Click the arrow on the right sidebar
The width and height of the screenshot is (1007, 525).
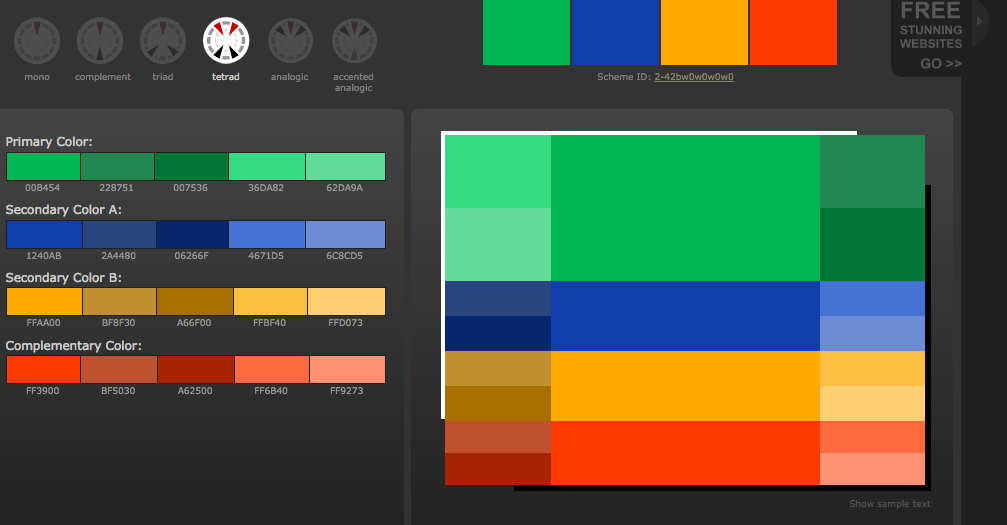[981, 24]
